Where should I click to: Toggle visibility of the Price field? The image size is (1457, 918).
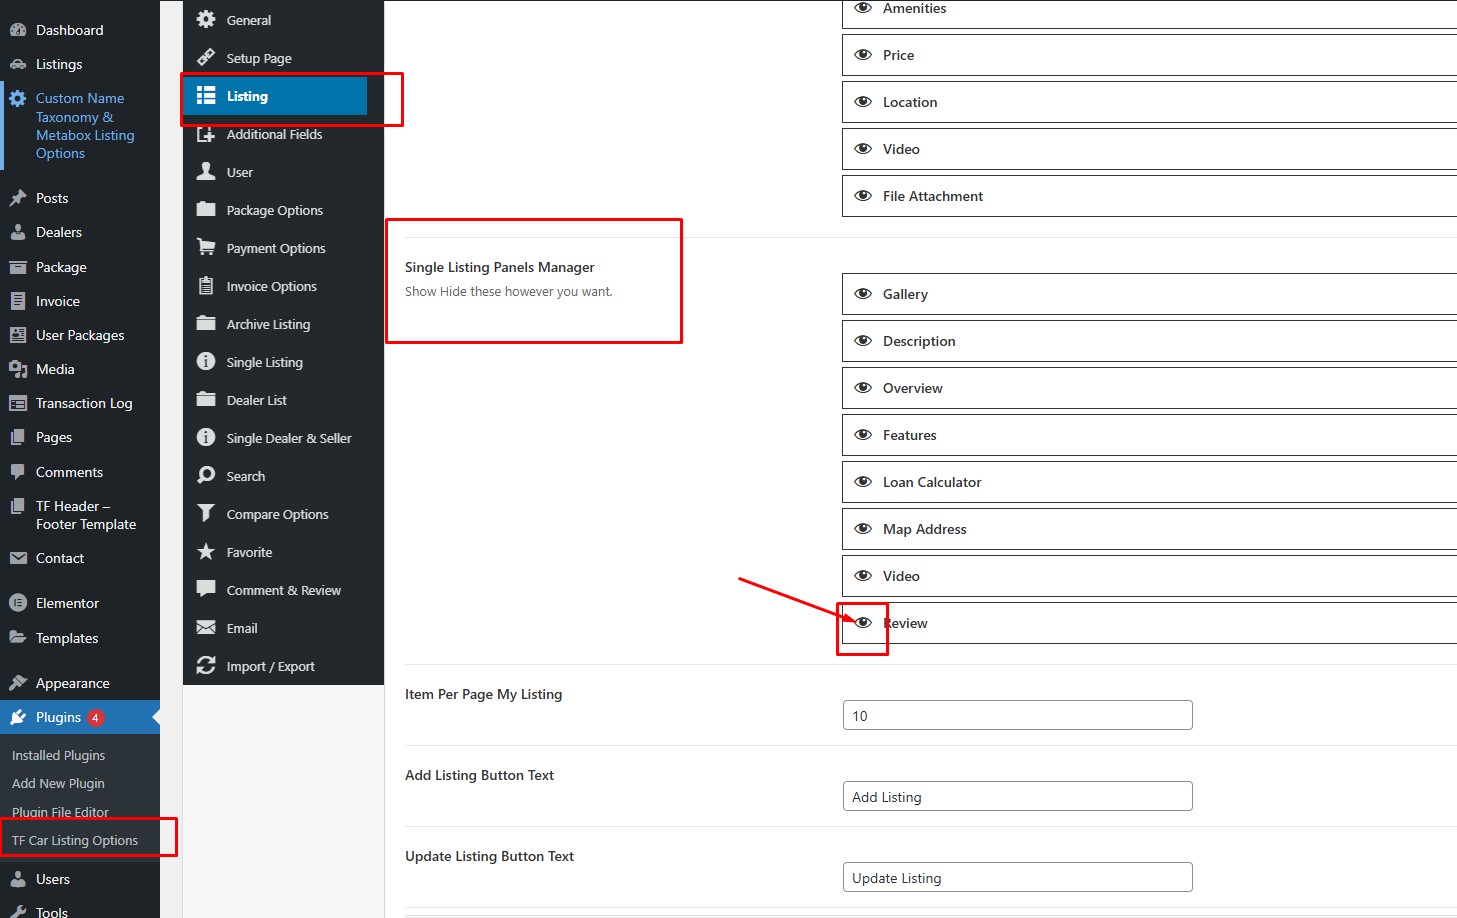point(863,55)
